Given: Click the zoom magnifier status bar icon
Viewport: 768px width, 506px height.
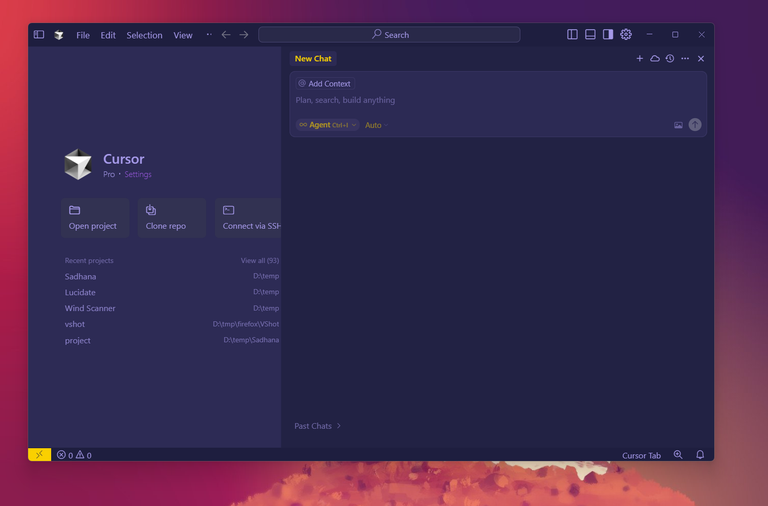Looking at the screenshot, I should coord(678,455).
